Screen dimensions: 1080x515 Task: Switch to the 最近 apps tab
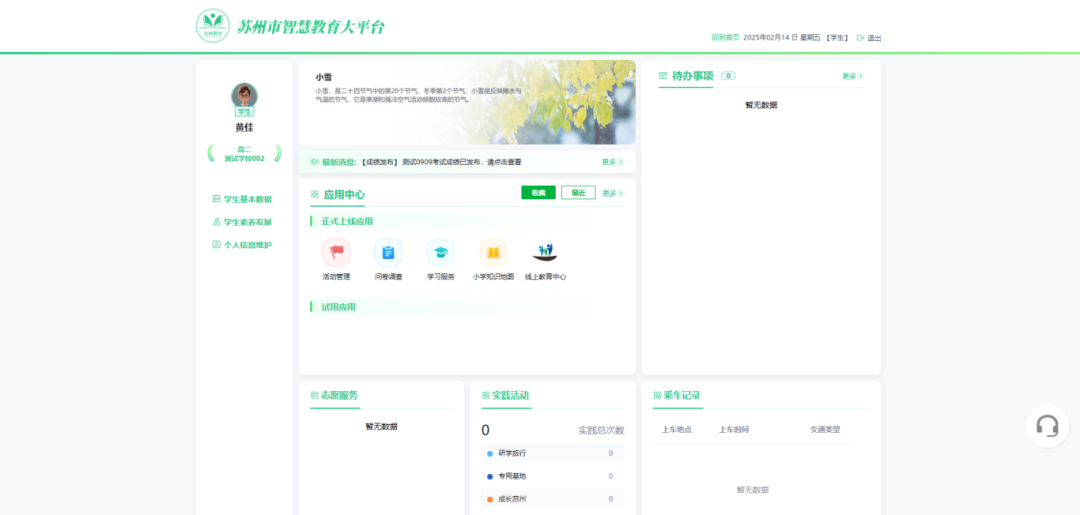coord(578,193)
